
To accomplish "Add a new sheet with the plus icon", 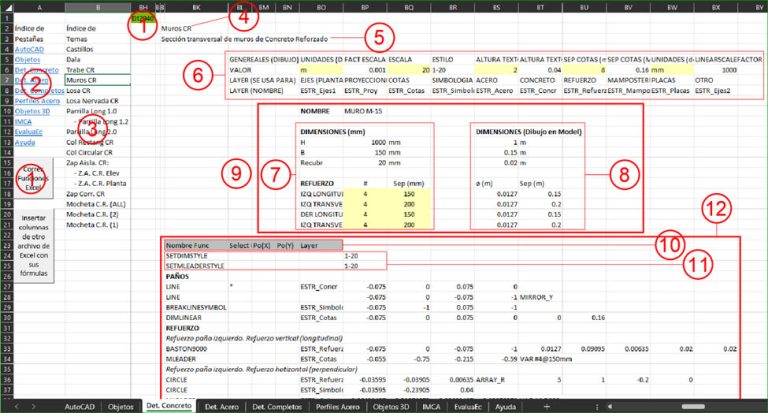I will tap(547, 407).
